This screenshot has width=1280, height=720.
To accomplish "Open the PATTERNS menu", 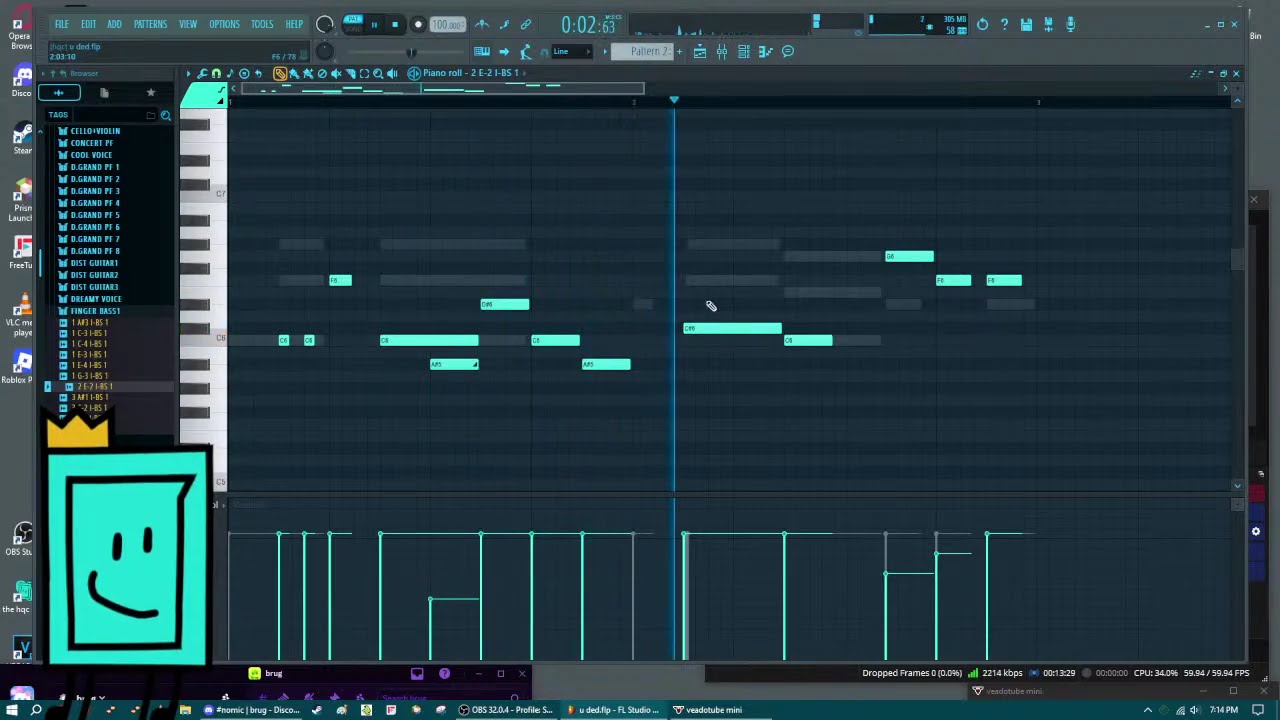I will coord(150,24).
